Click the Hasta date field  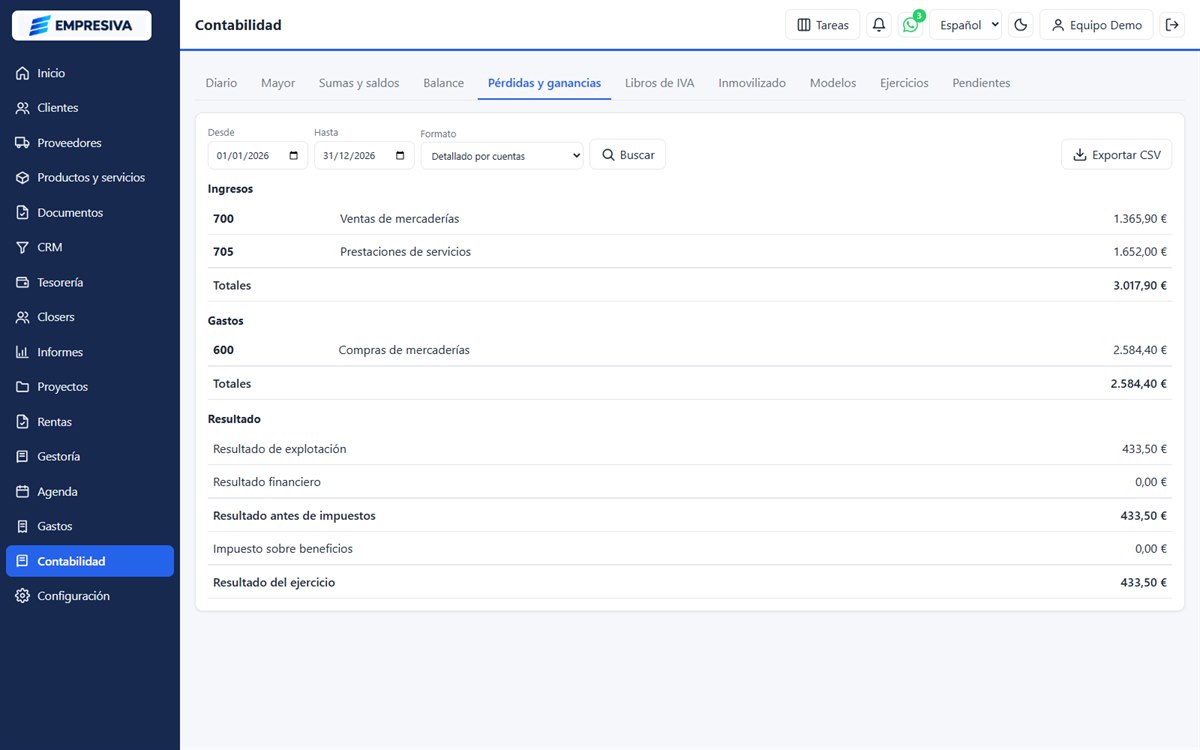(364, 155)
